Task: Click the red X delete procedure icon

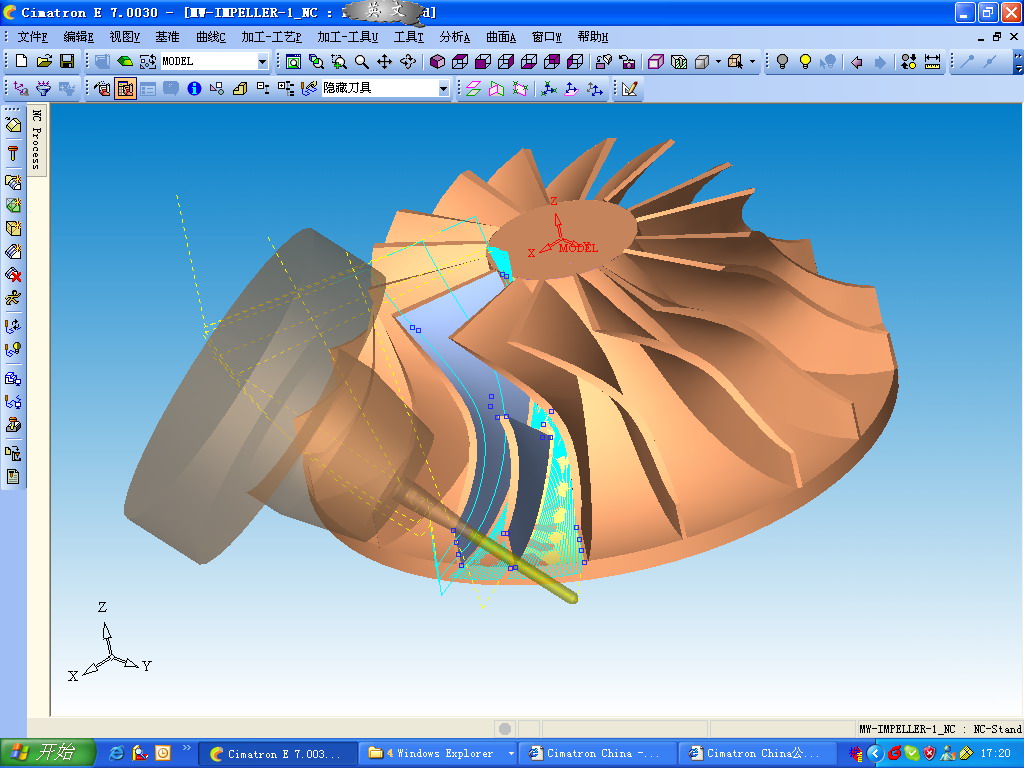Action: tap(13, 275)
